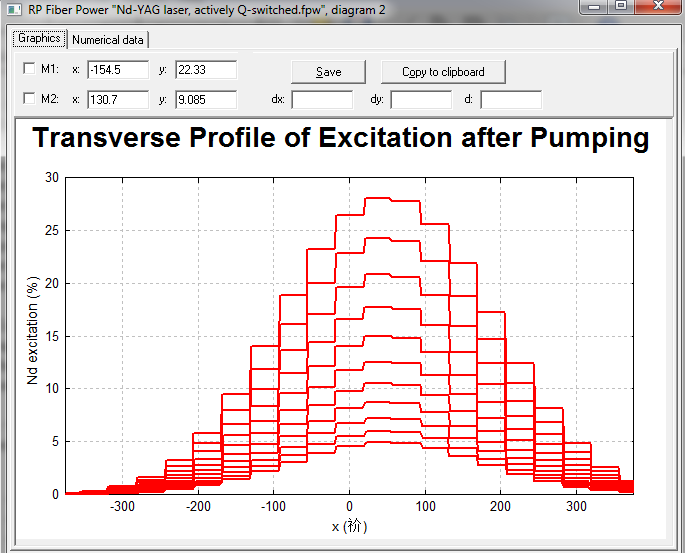The image size is (685, 553).
Task: Click the top peak of excitation curve
Action: (x=378, y=198)
